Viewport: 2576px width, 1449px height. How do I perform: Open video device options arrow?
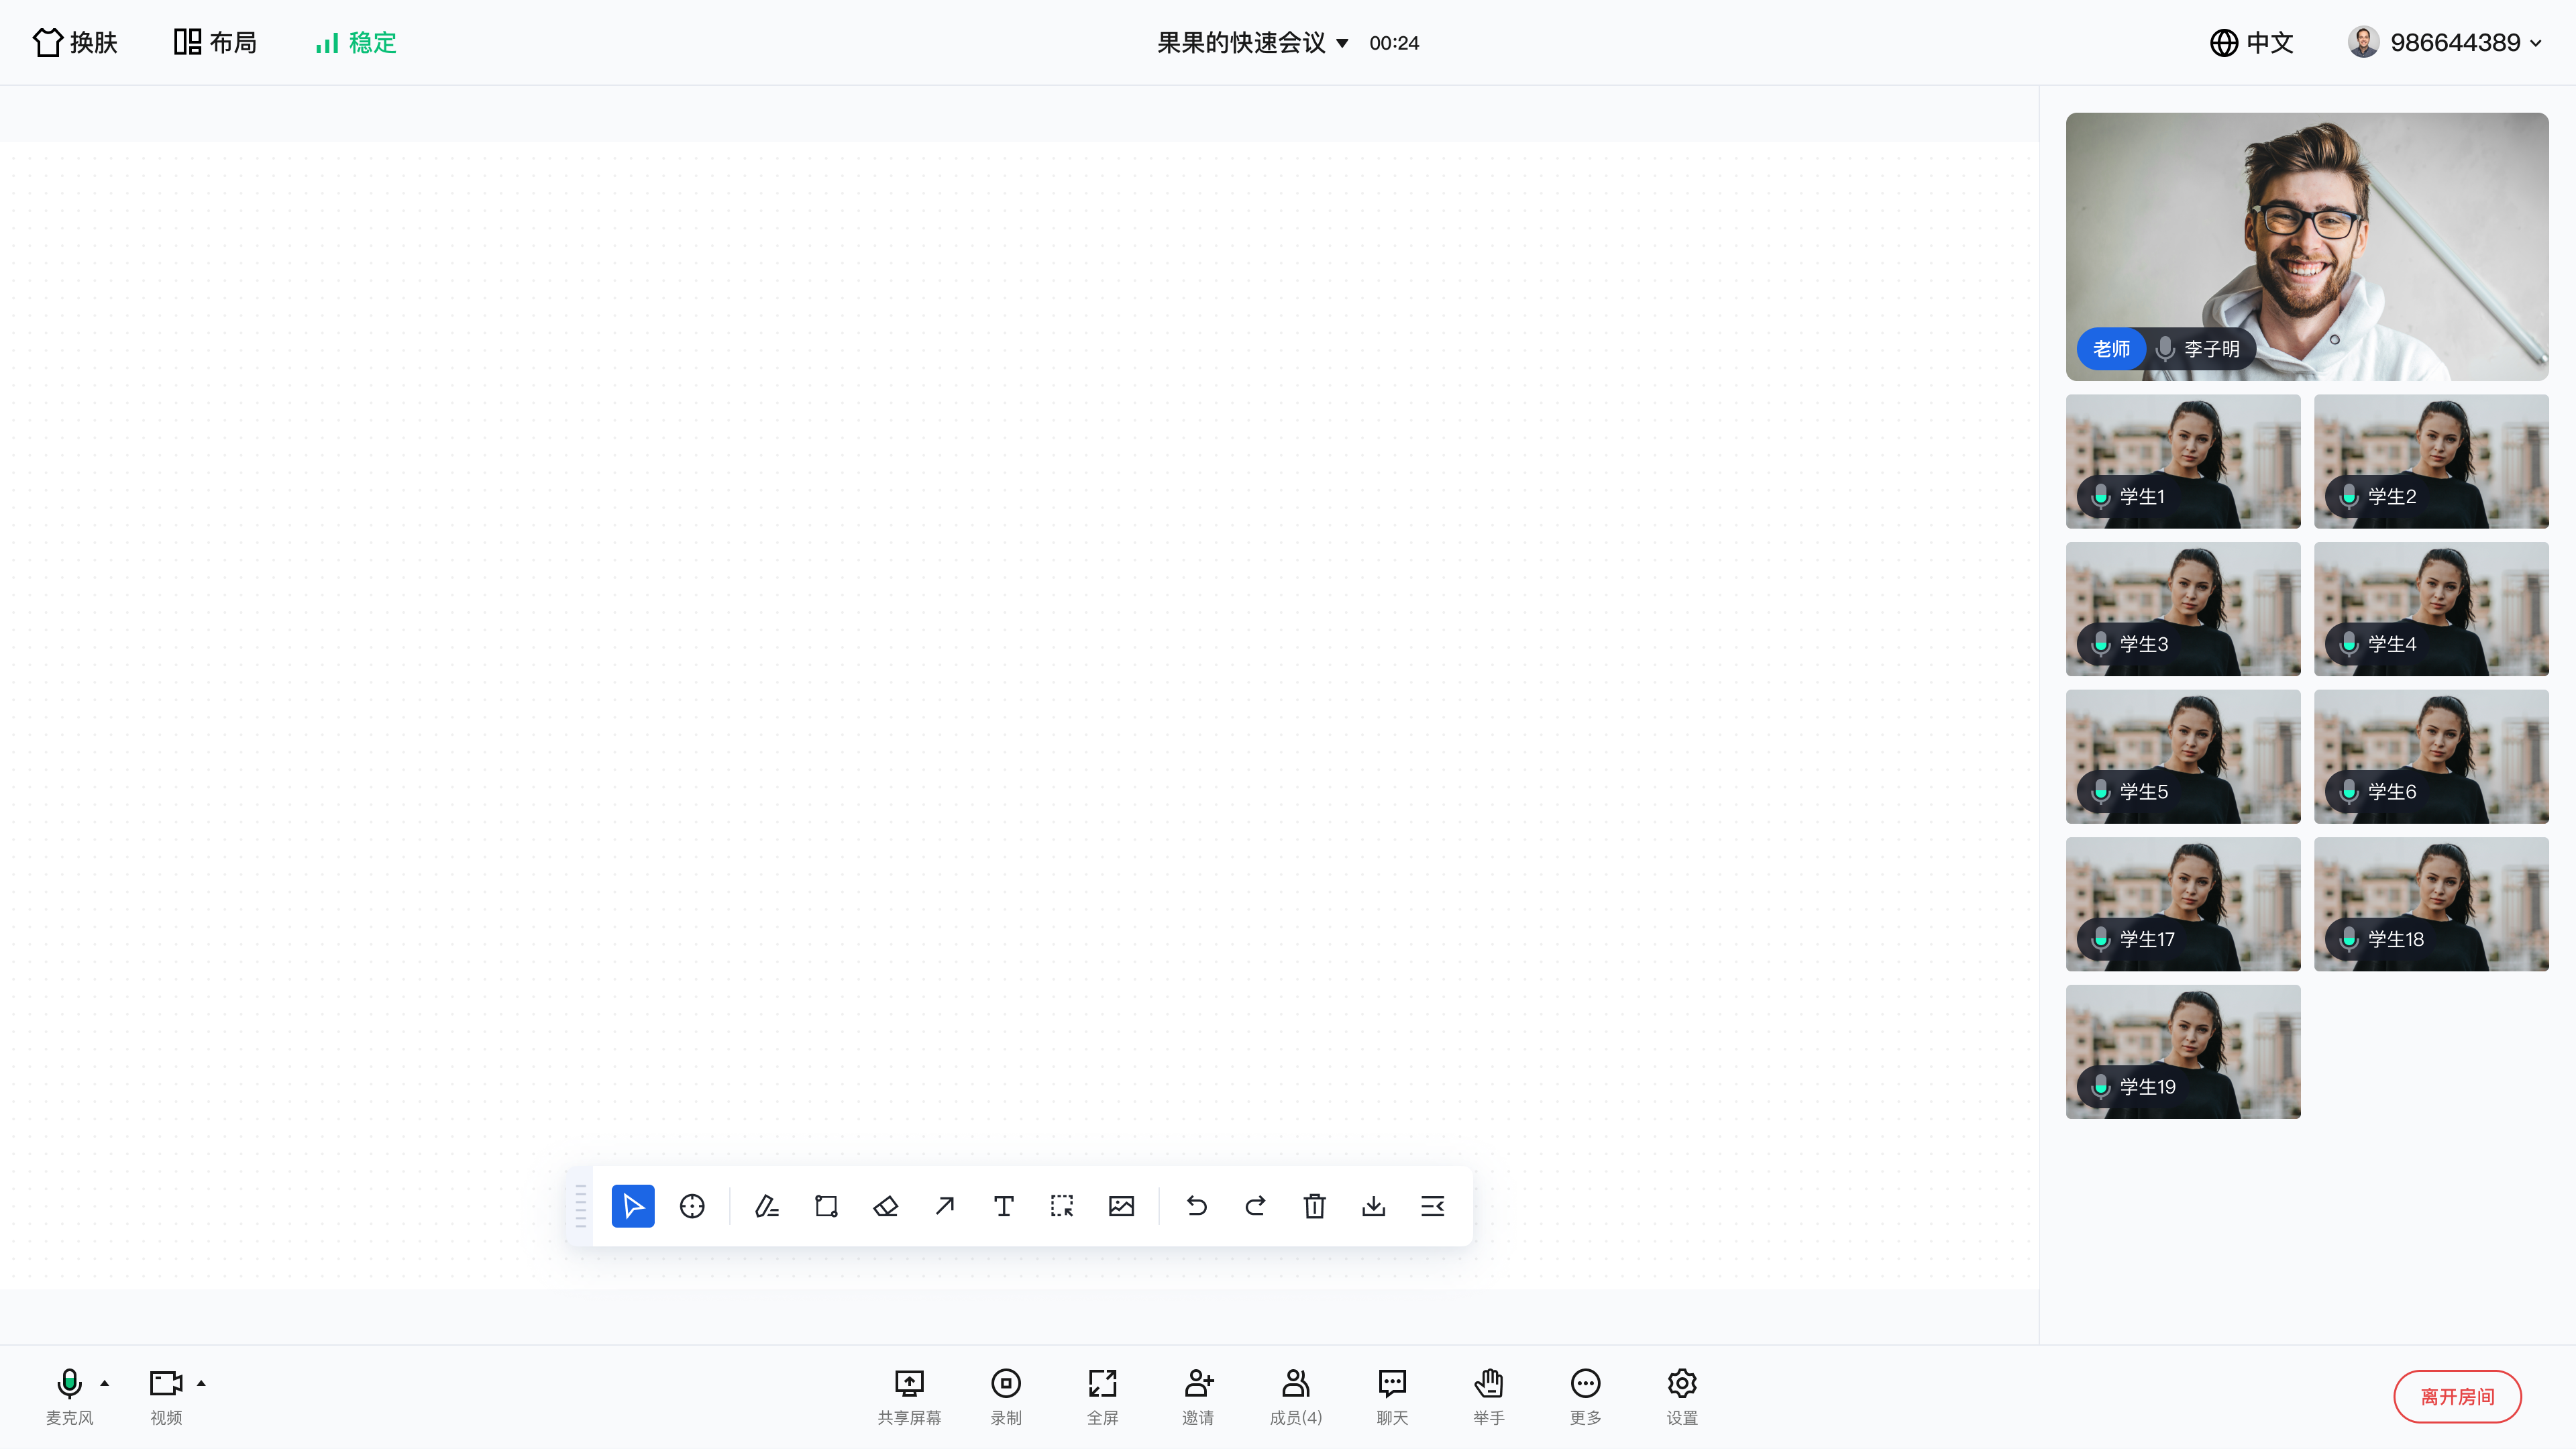point(201,1383)
